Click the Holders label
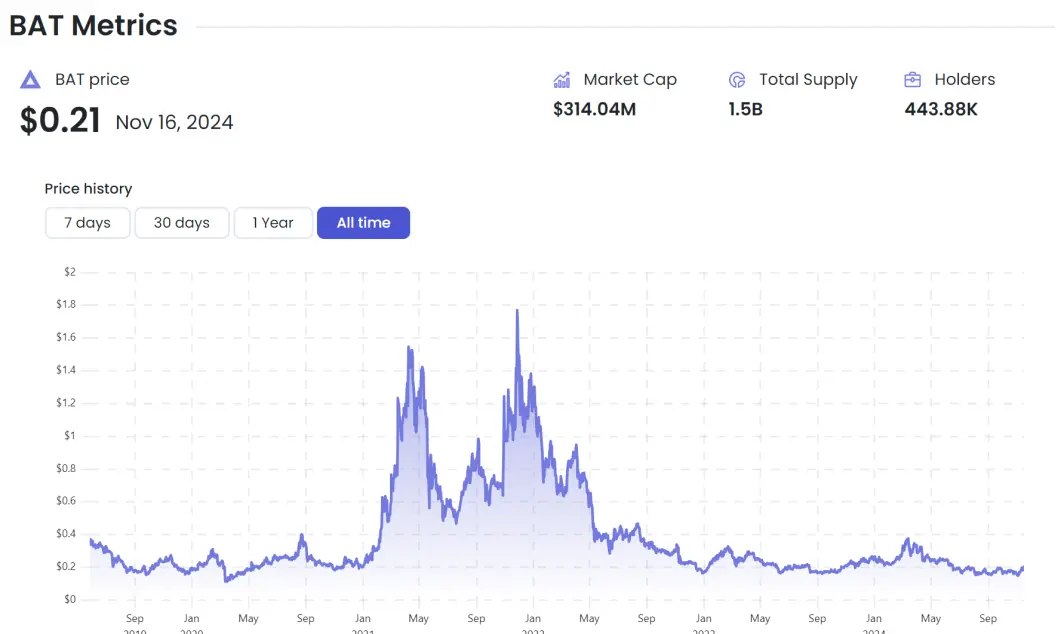 965,79
